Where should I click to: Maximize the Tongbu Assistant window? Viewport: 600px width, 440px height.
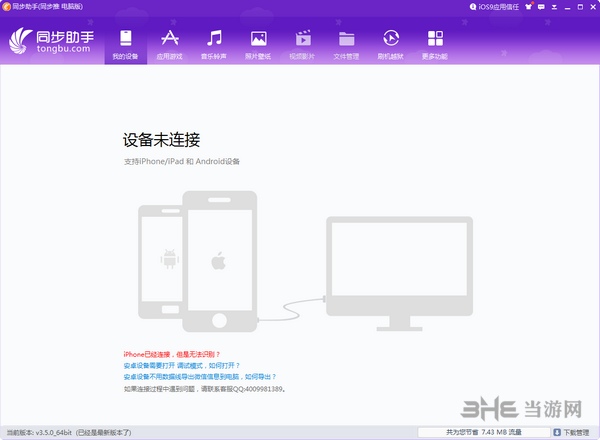coord(580,7)
